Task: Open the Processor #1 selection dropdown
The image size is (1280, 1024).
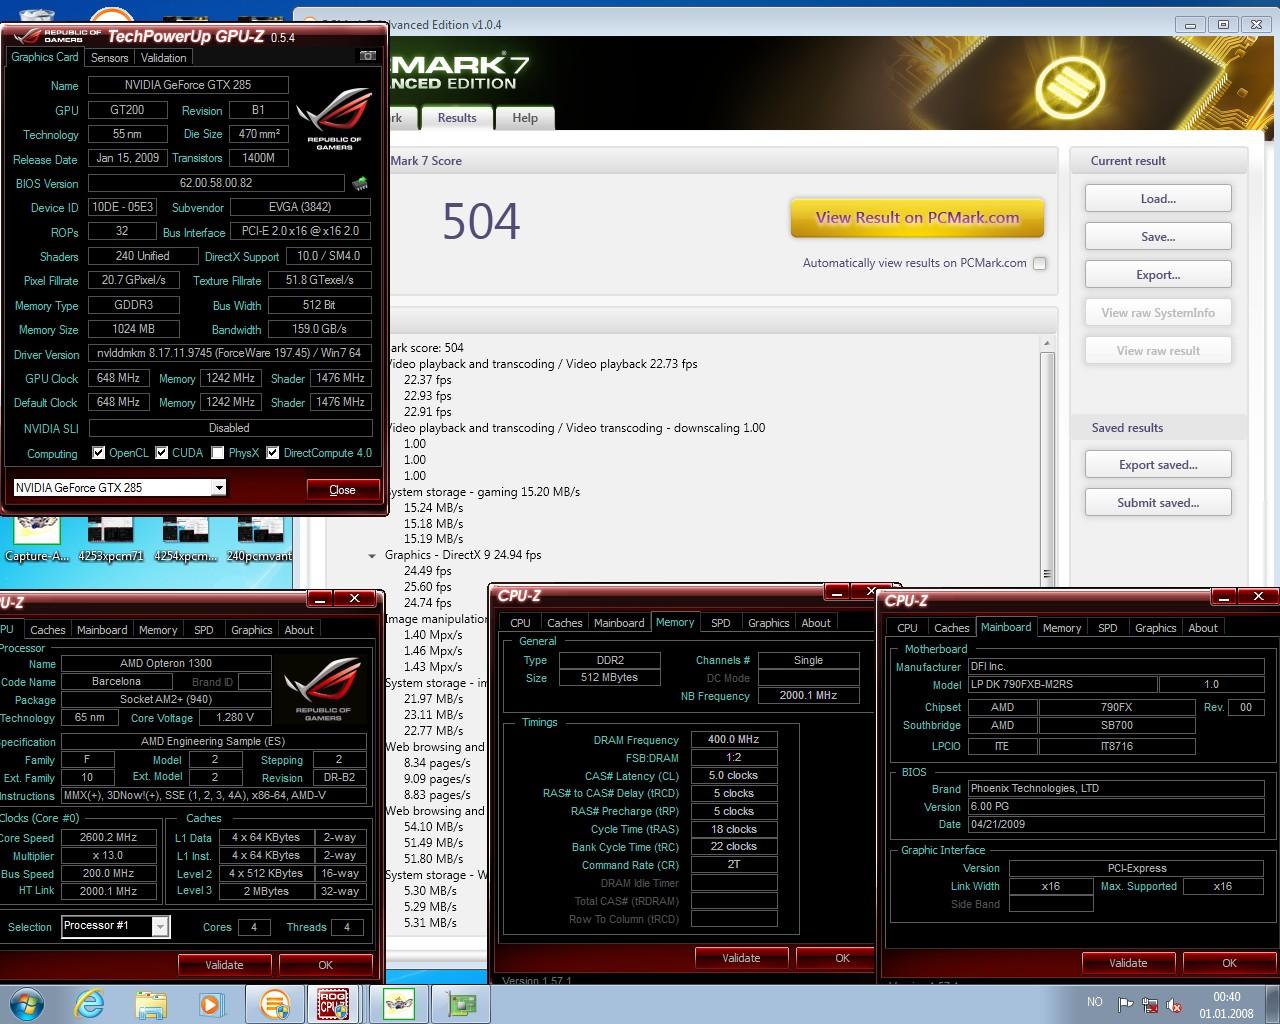Action: (160, 927)
